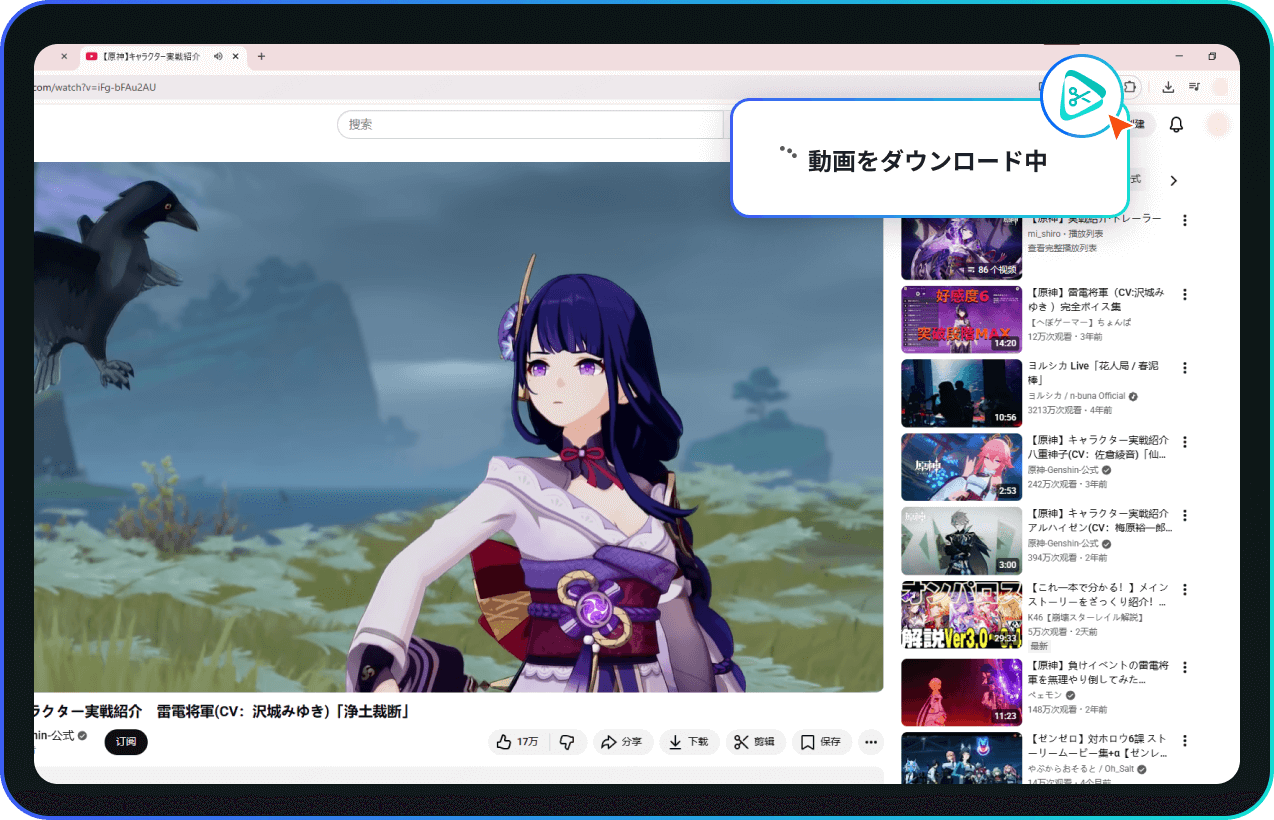The width and height of the screenshot is (1274, 820).
Task: Open more actions ellipsis under video
Action: (x=871, y=742)
